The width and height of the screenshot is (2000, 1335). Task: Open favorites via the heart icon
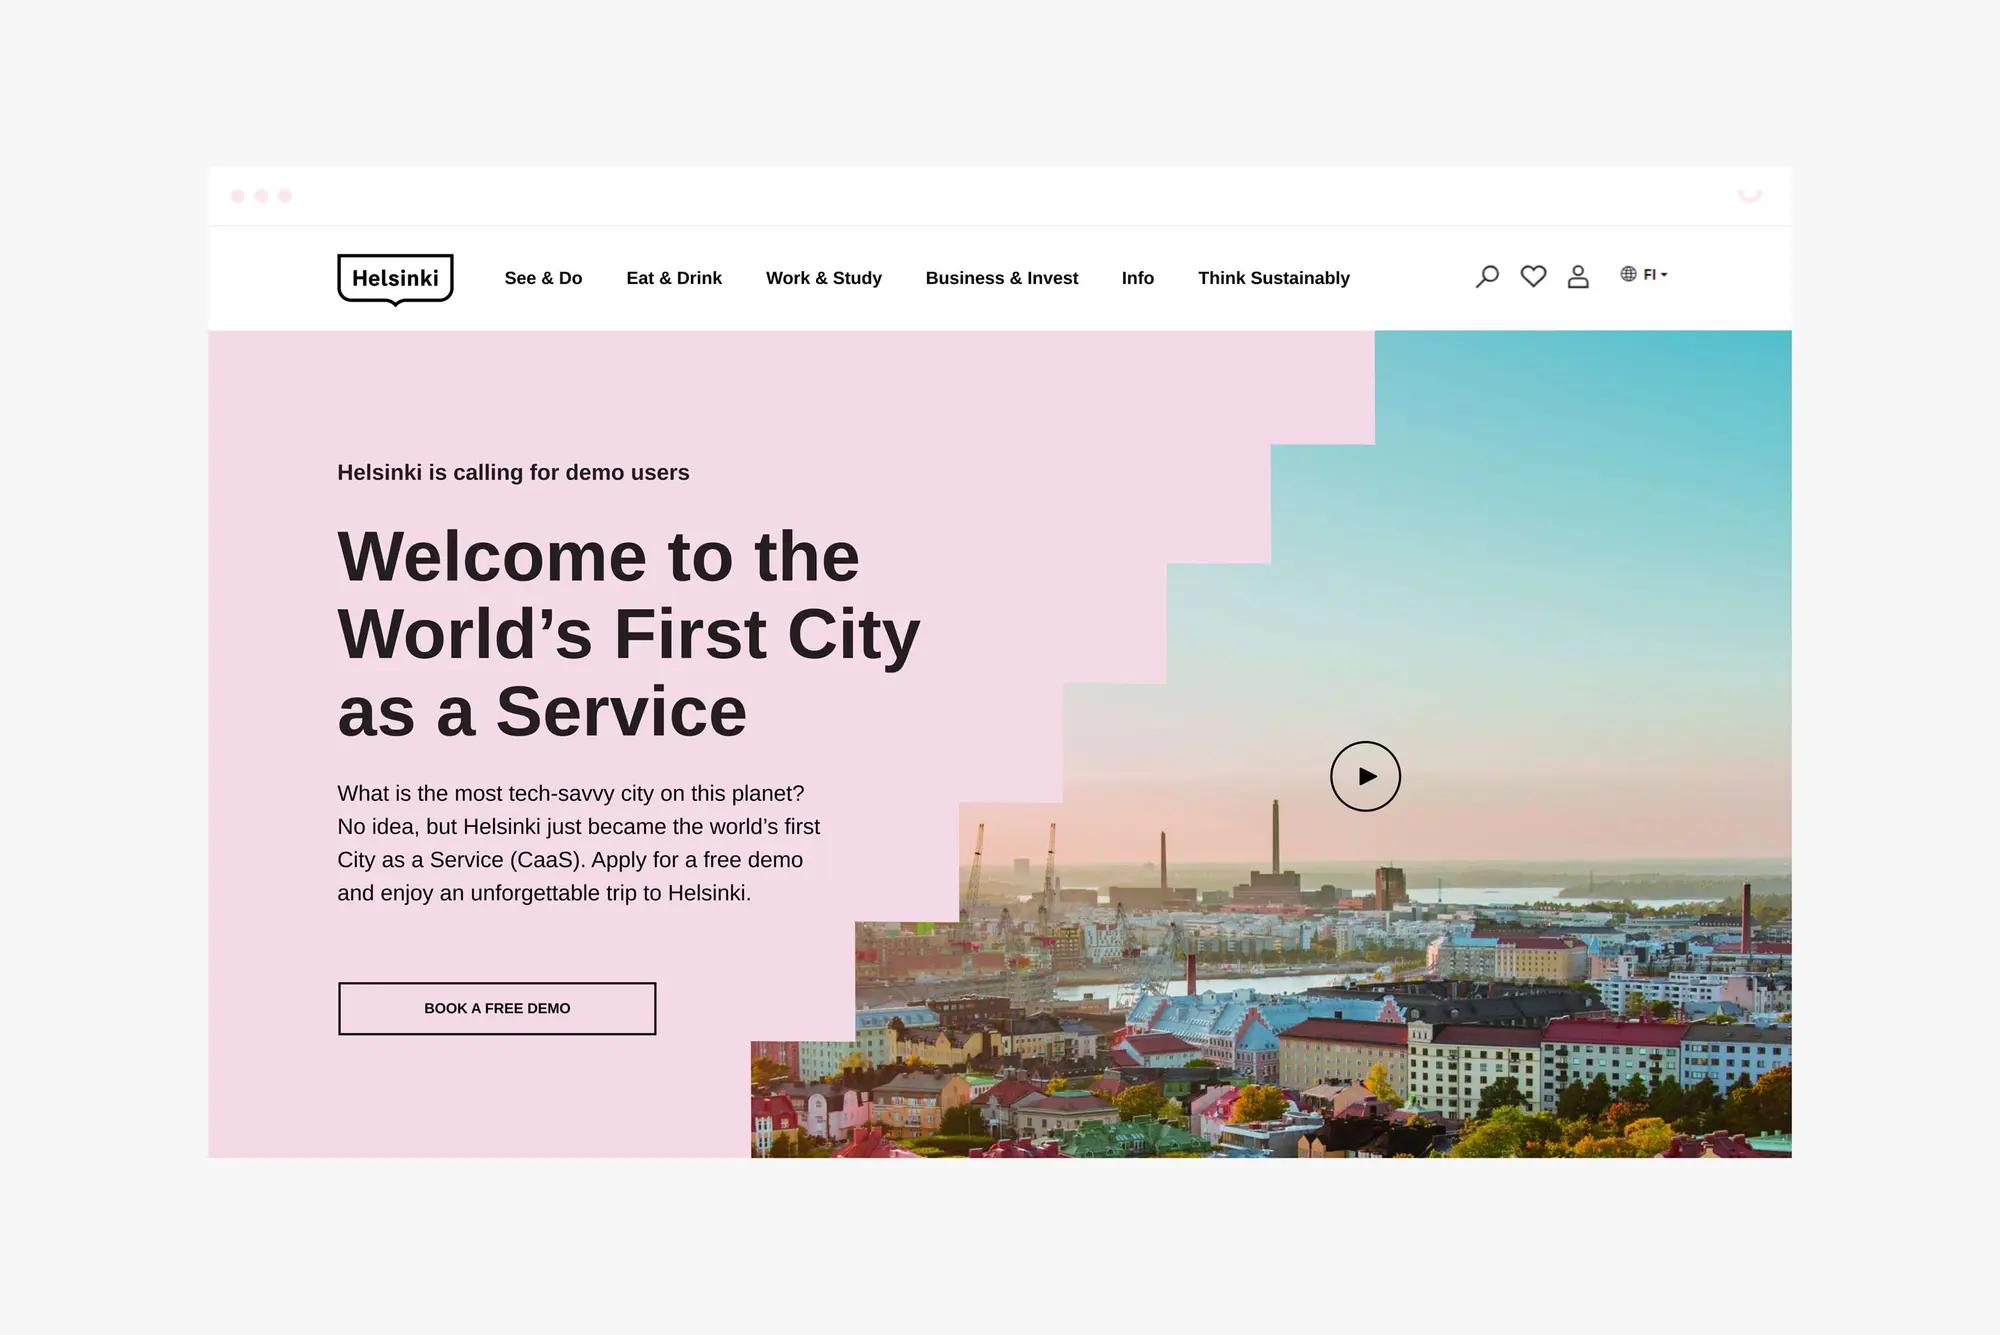(1533, 276)
